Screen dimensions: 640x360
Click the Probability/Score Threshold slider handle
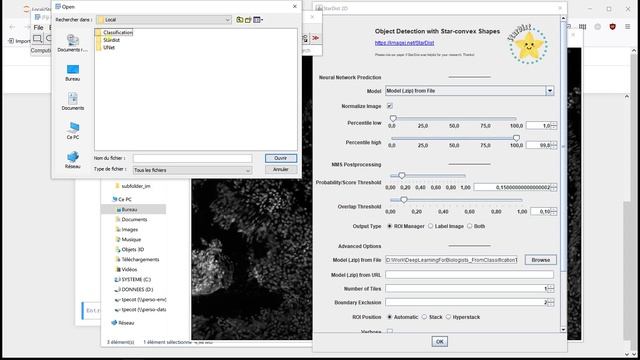[x=402, y=176]
